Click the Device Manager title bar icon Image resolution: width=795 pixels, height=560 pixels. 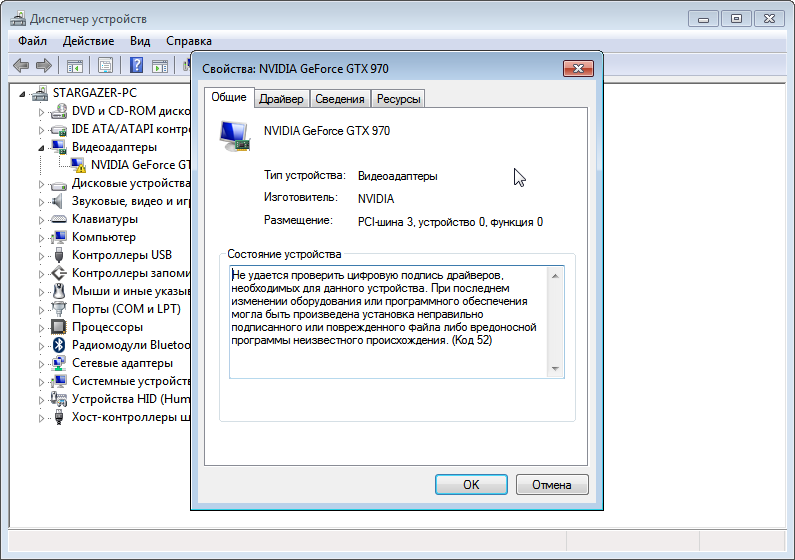18,19
